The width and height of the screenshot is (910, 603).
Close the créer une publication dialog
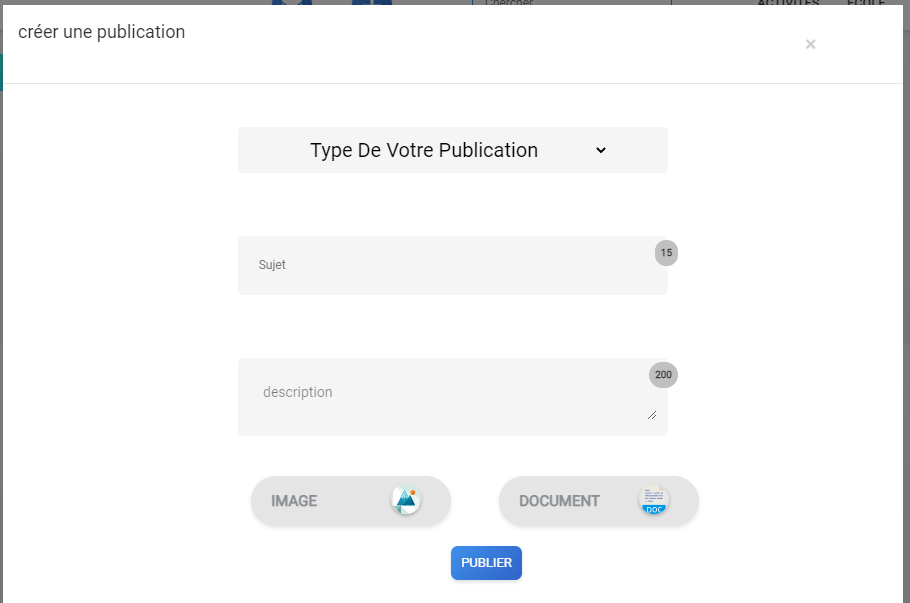click(810, 44)
